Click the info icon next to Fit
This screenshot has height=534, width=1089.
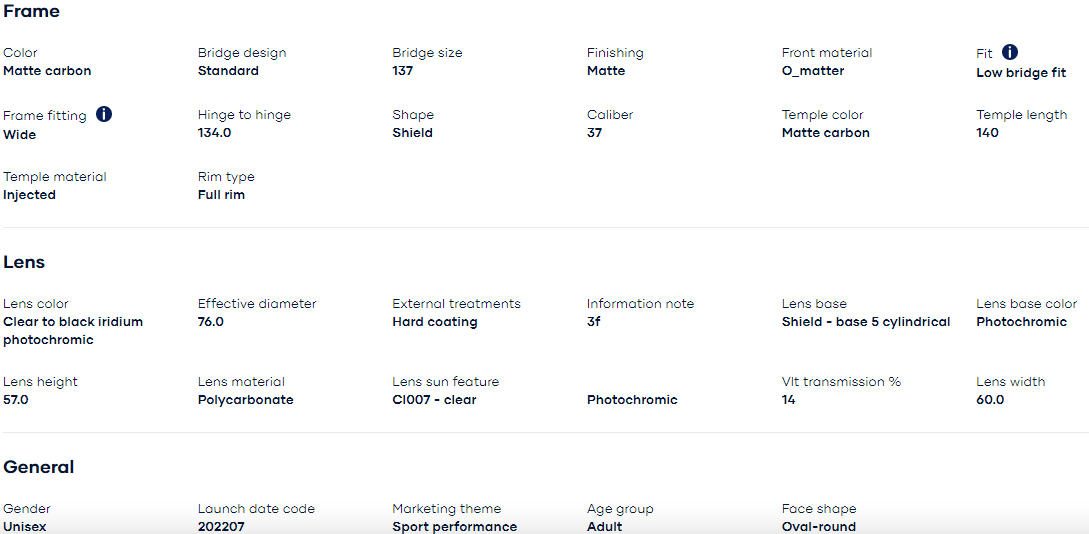pos(1010,52)
